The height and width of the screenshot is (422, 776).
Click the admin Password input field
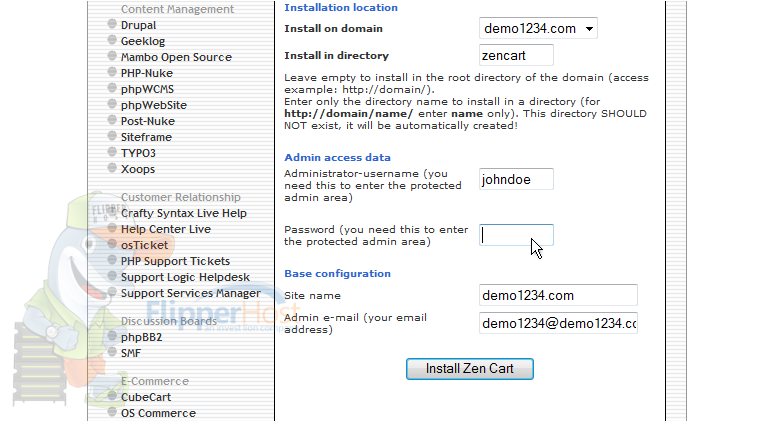pyautogui.click(x=516, y=235)
